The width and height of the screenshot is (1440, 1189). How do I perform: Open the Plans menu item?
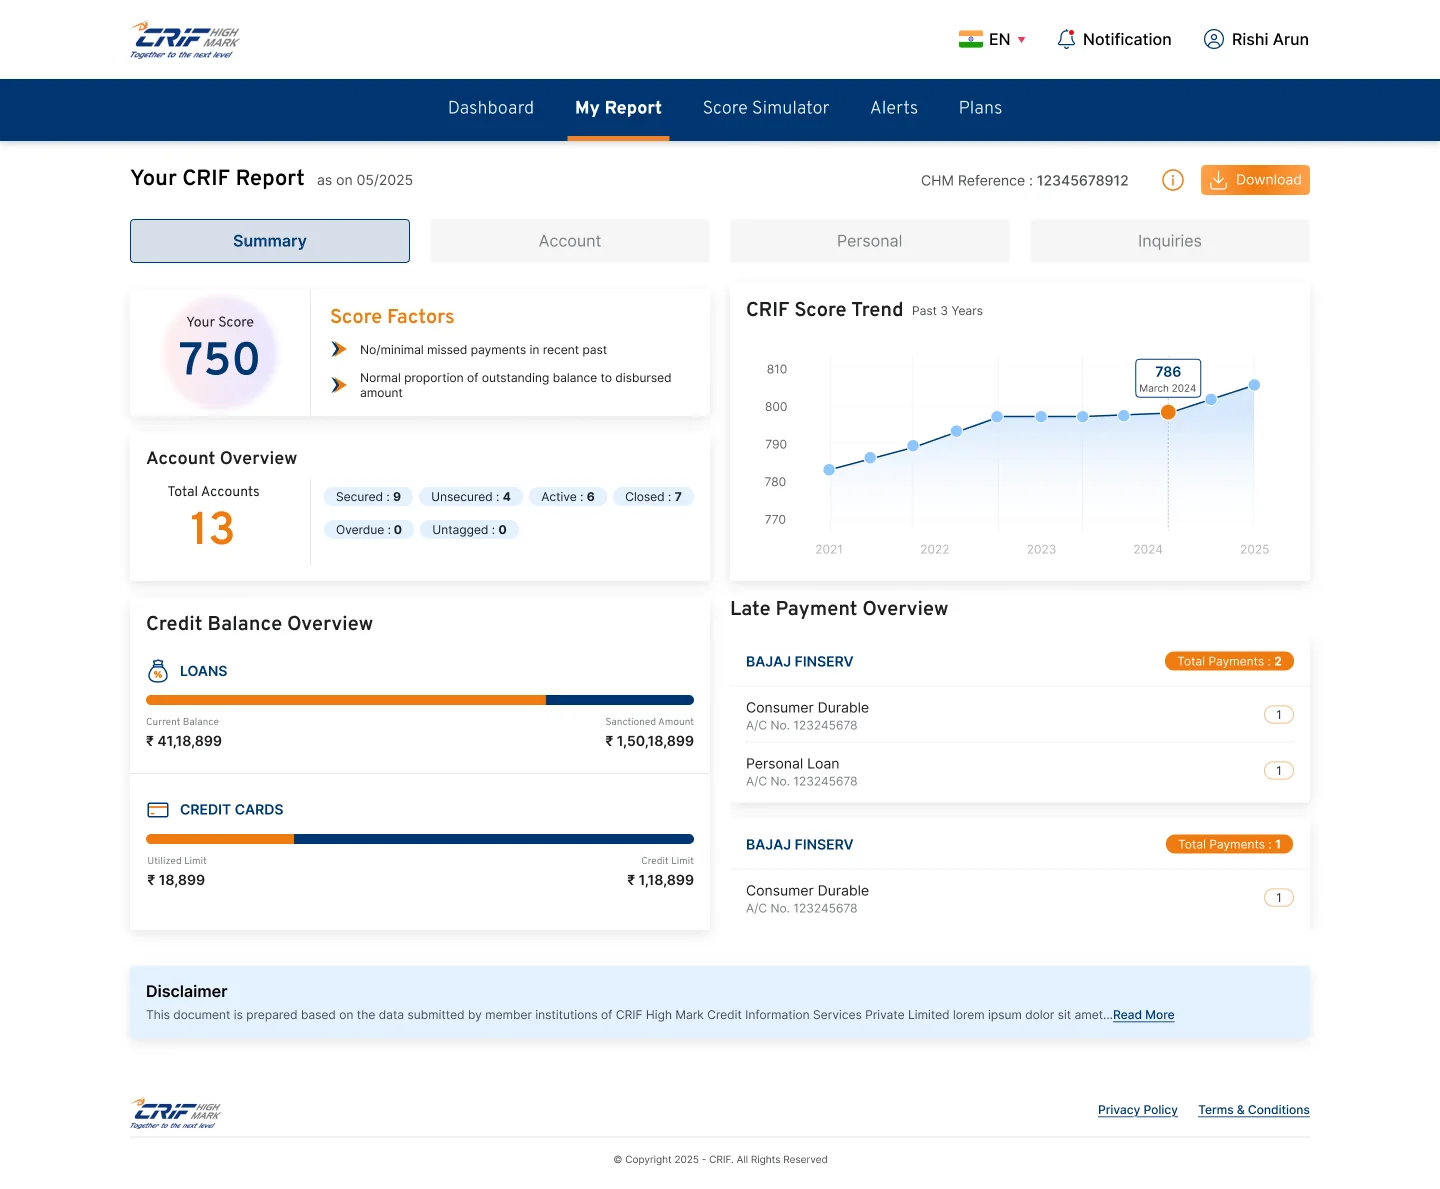coord(980,108)
